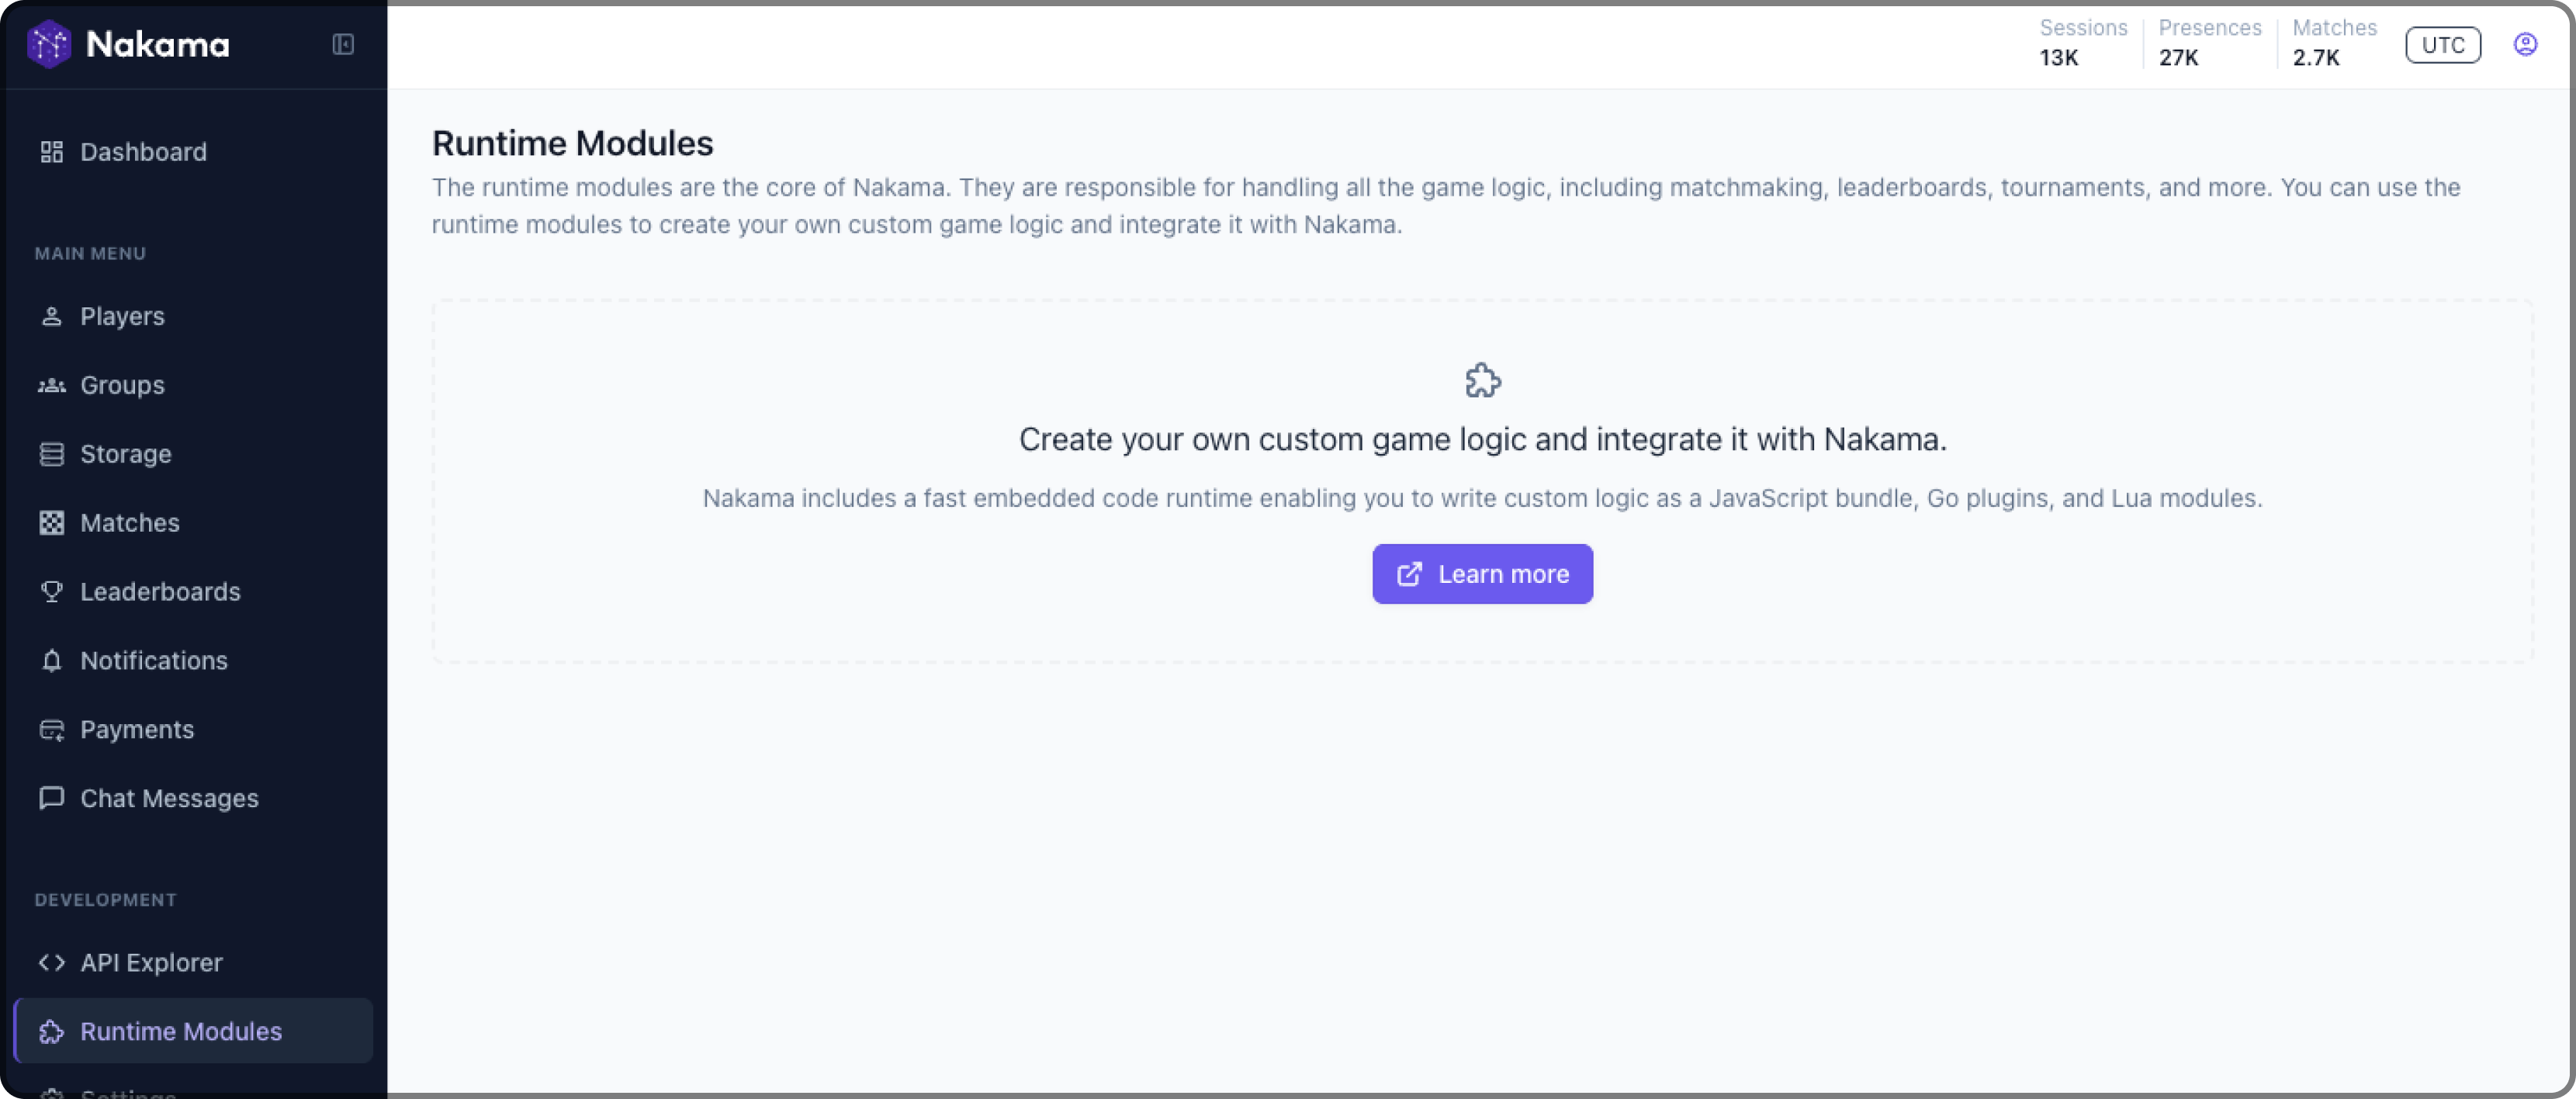Click the external link icon in Learn more
This screenshot has height=1099, width=2576.
pyautogui.click(x=1409, y=574)
